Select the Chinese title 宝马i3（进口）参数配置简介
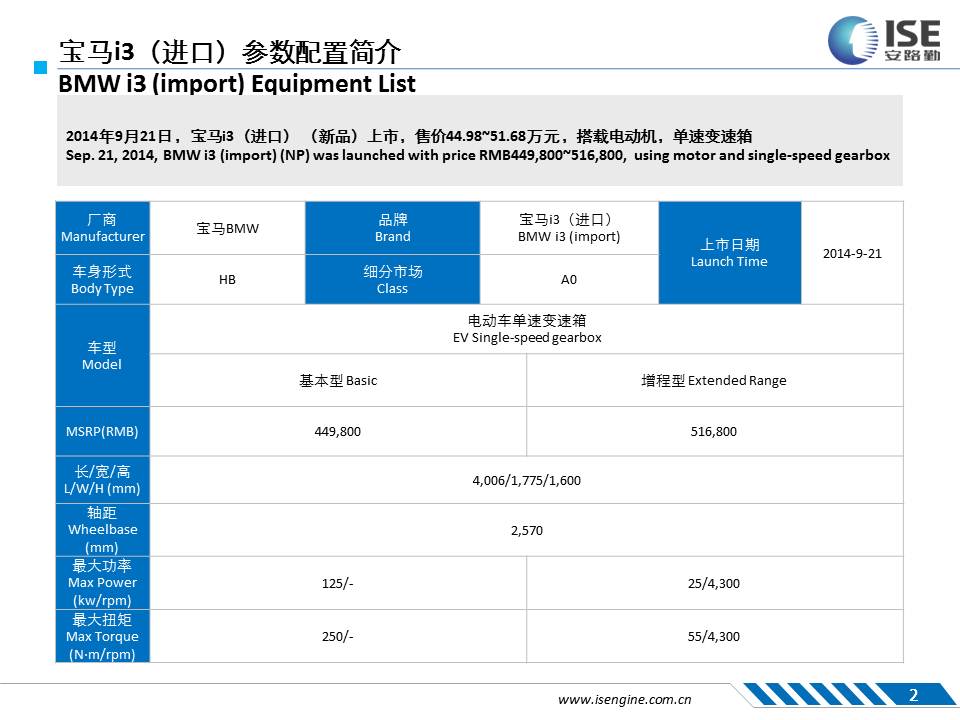This screenshot has height=720, width=960. coord(230,52)
